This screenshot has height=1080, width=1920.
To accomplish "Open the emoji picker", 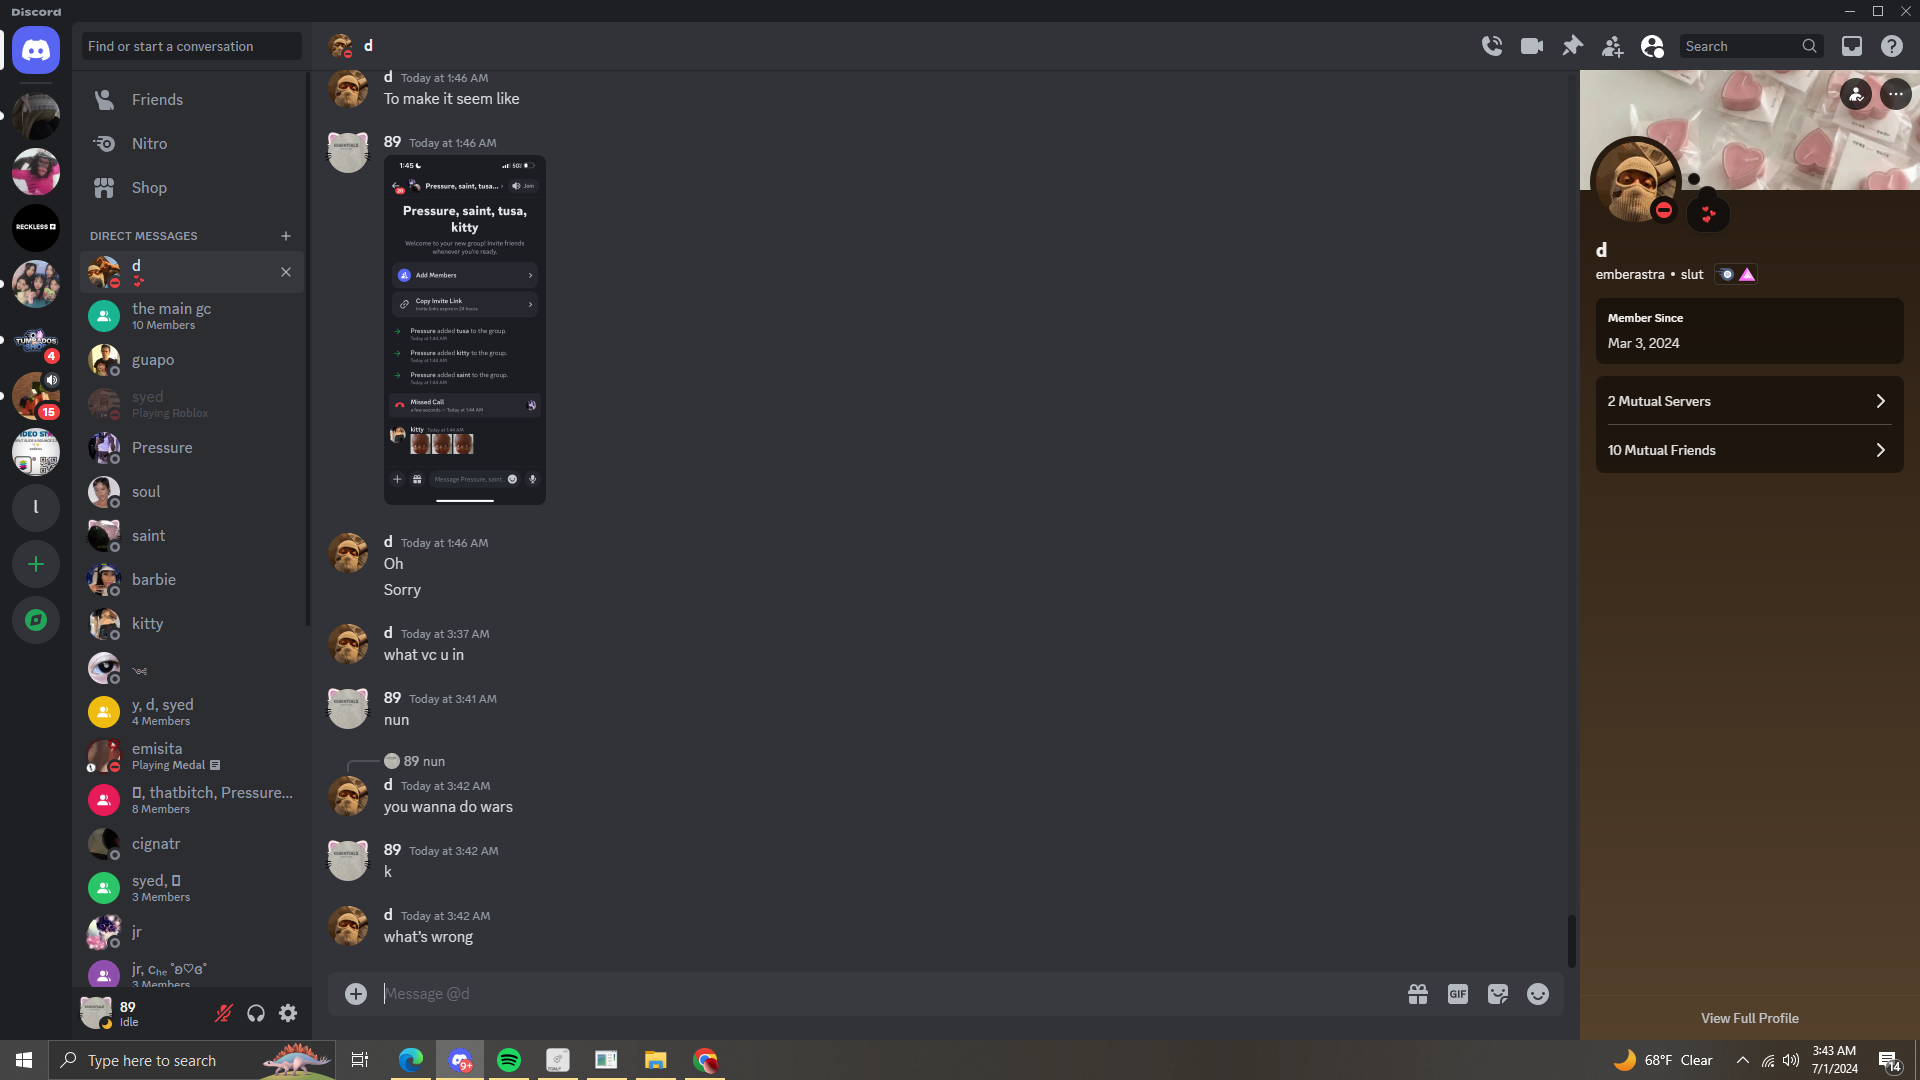I will pos(1538,994).
